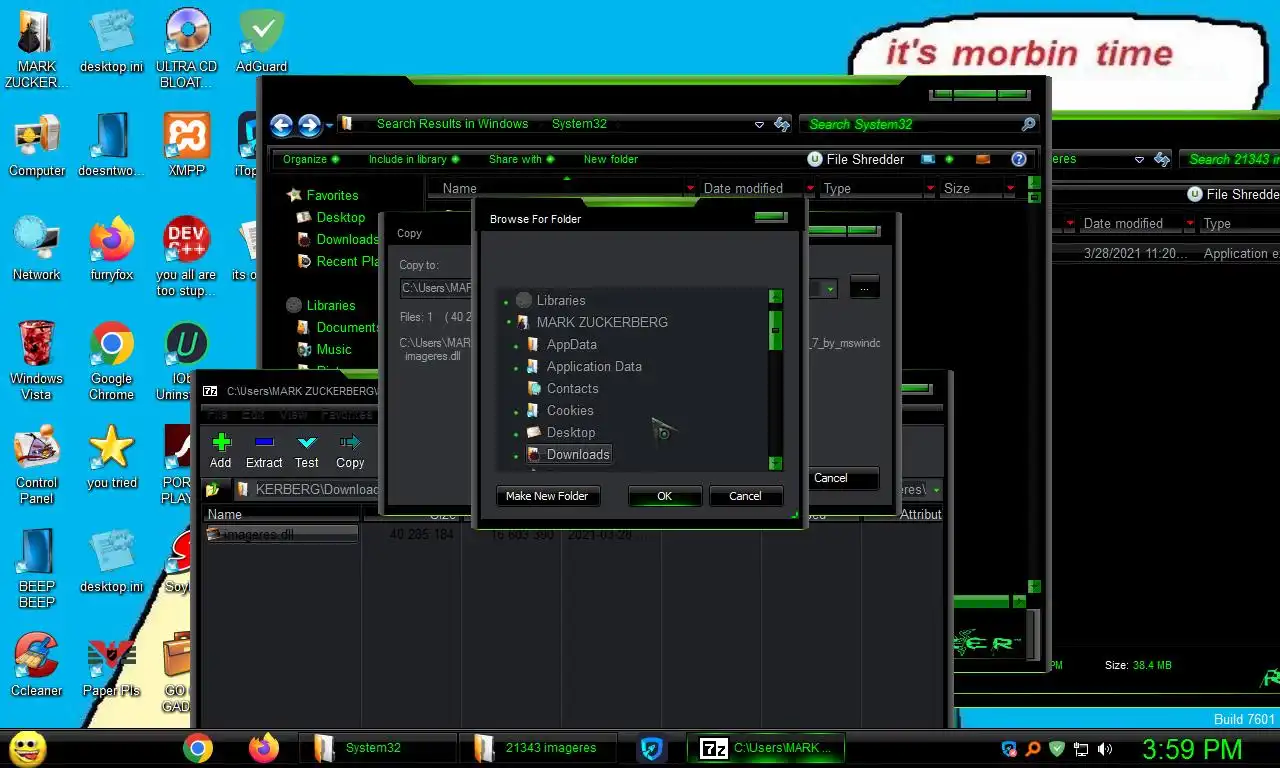This screenshot has height=768, width=1280.
Task: Switch to System32 taskbar window
Action: (378, 748)
